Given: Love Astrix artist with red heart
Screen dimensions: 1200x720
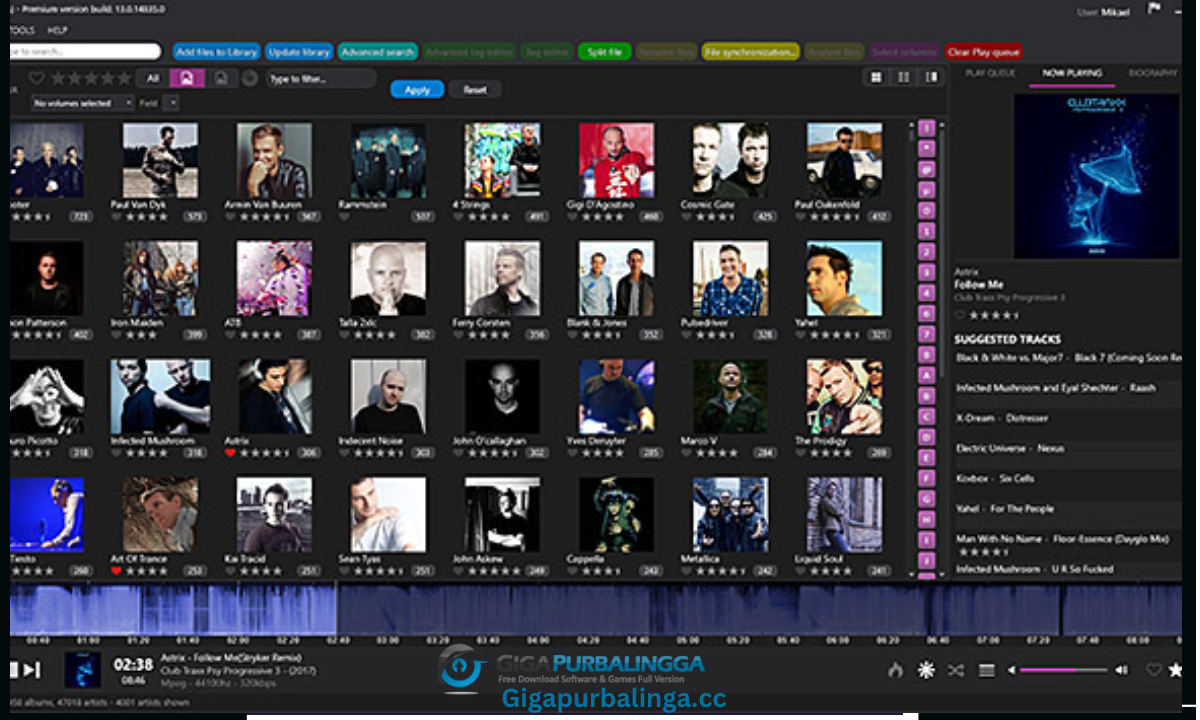Looking at the screenshot, I should 231,453.
